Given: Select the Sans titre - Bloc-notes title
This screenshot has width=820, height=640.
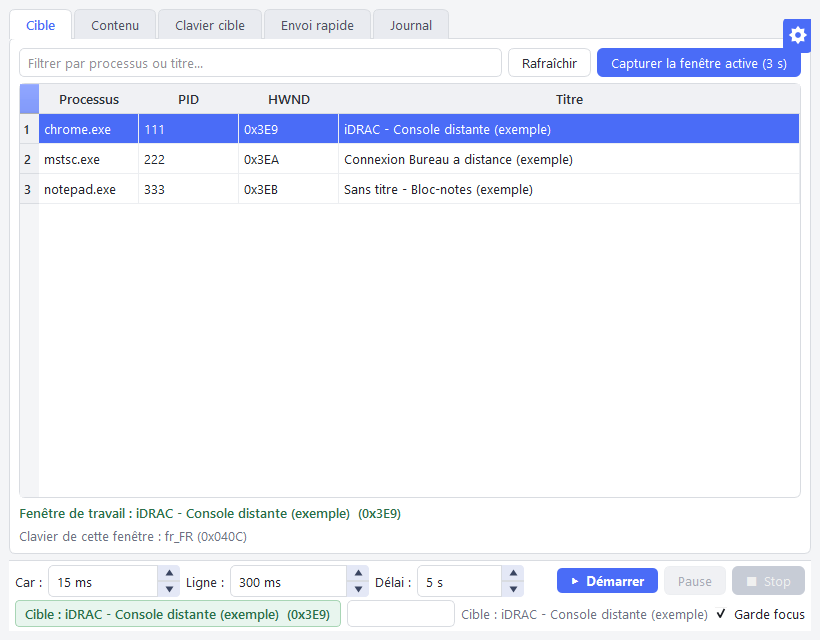Looking at the screenshot, I should click(569, 189).
